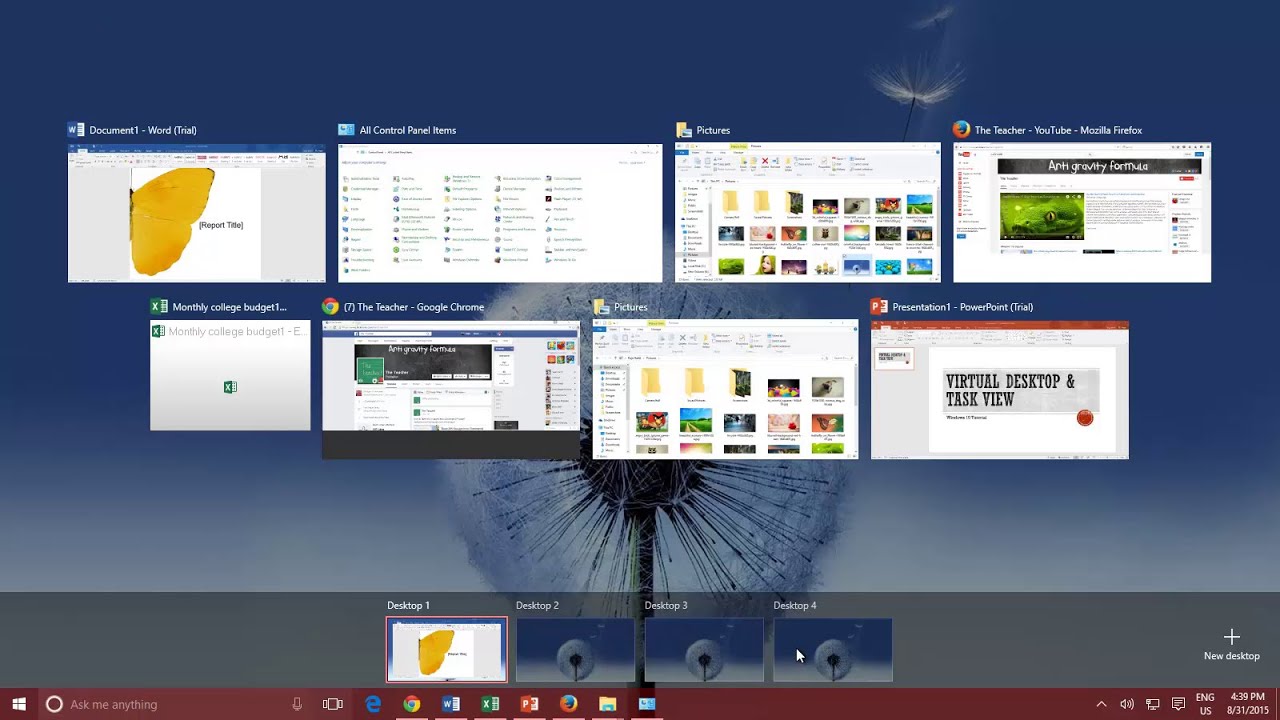The image size is (1280, 720).
Task: Select the Desktop 4 thumbnail
Action: [833, 649]
